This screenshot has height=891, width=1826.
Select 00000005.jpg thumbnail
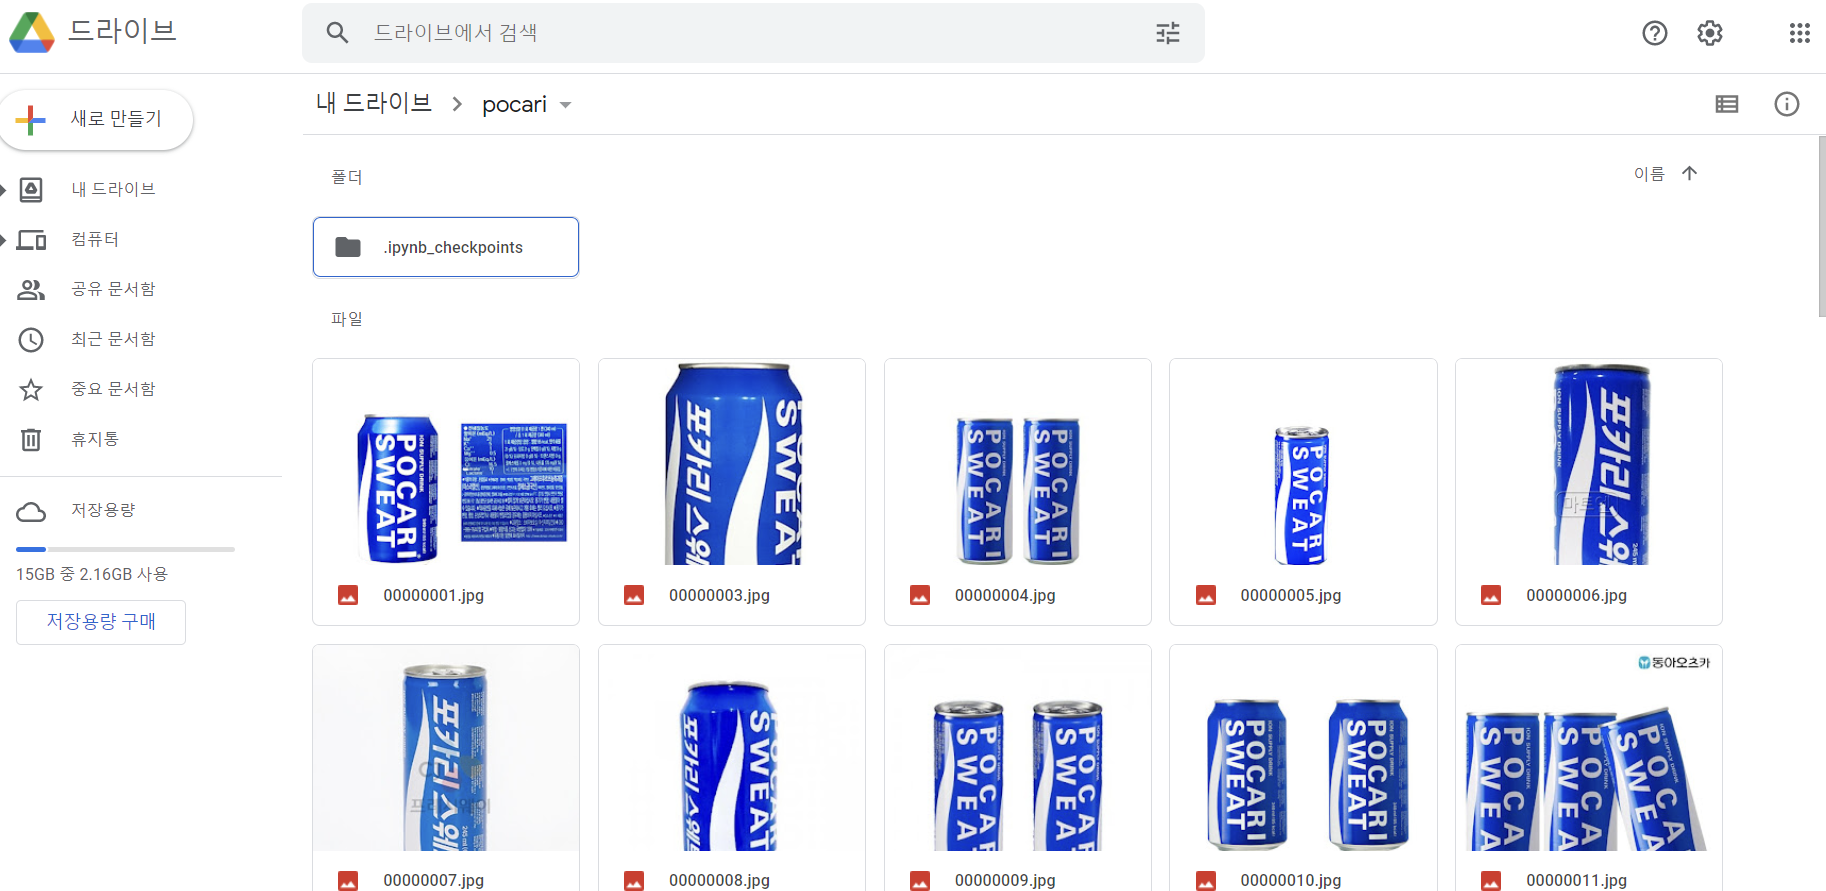(x=1303, y=462)
